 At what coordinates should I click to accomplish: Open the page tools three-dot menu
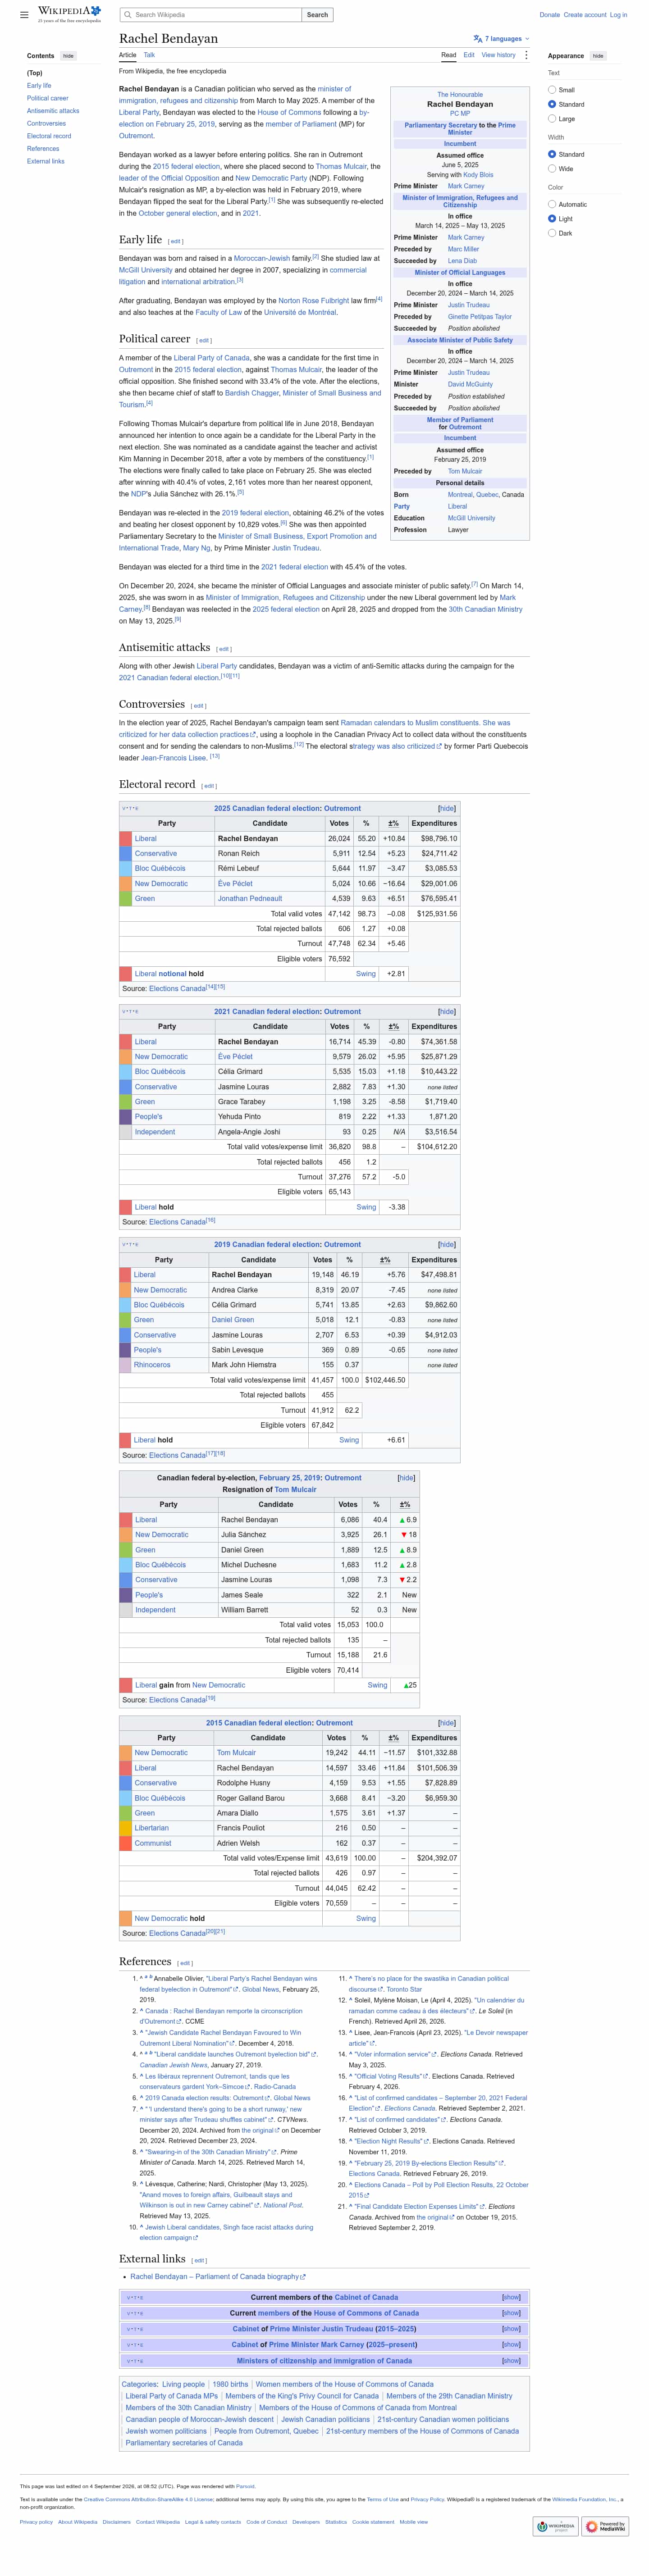point(526,55)
